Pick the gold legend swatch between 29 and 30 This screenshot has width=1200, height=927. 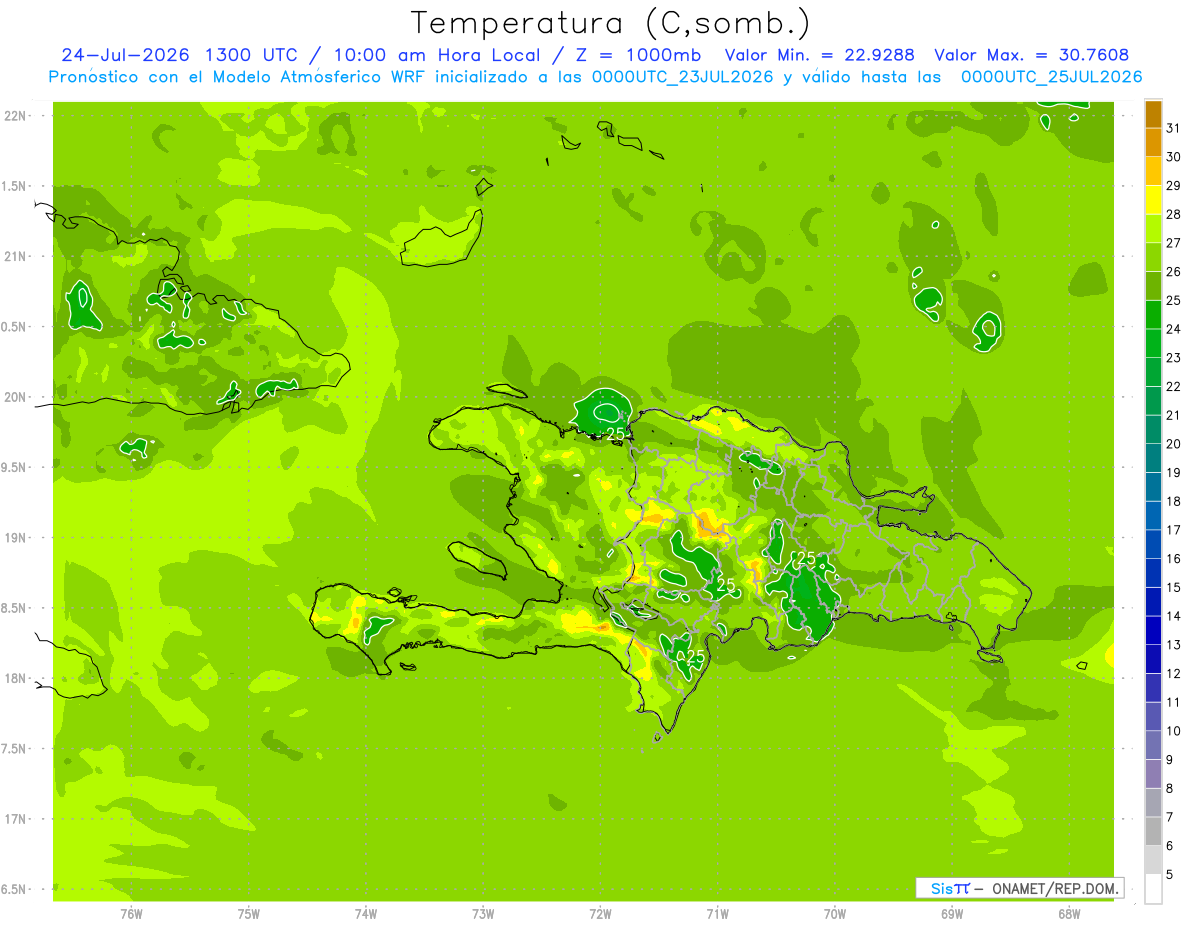(x=1153, y=171)
